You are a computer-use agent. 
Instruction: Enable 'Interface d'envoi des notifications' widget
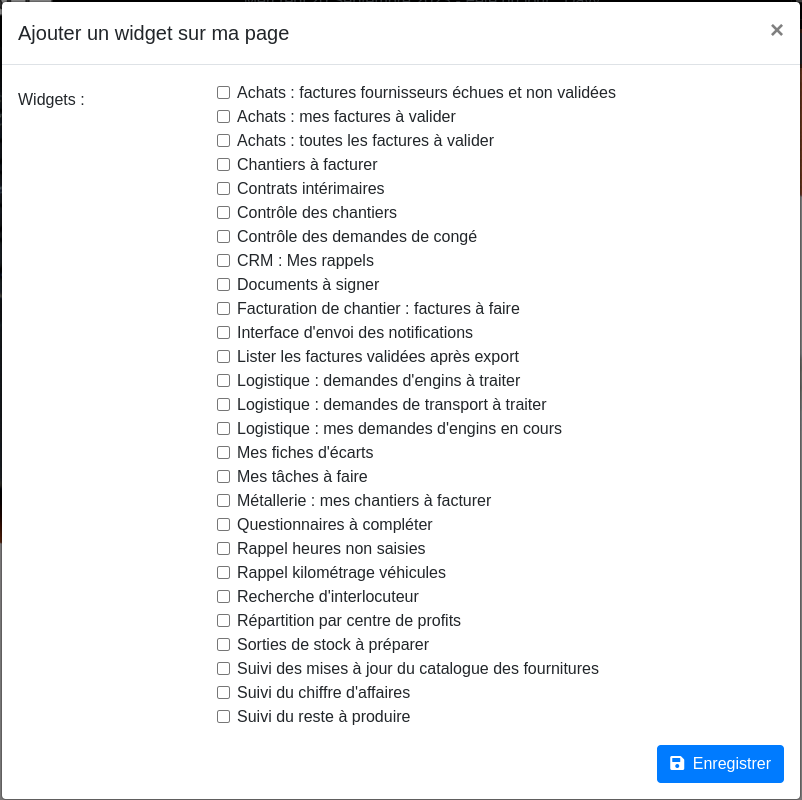224,333
